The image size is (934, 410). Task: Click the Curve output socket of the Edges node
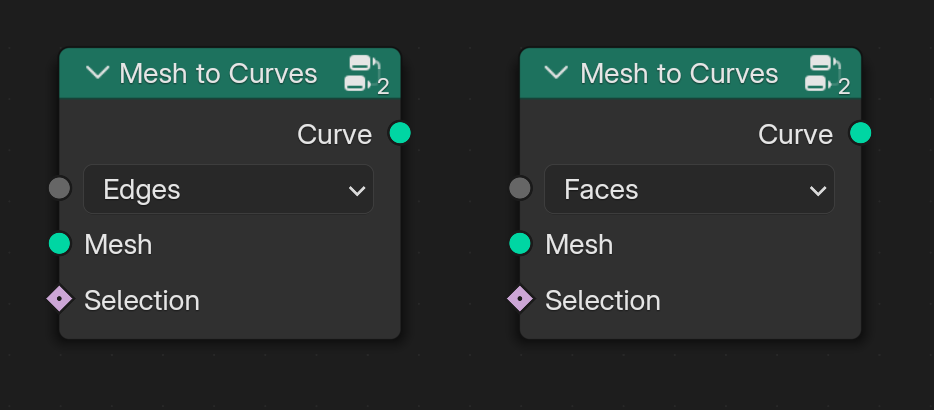point(400,133)
